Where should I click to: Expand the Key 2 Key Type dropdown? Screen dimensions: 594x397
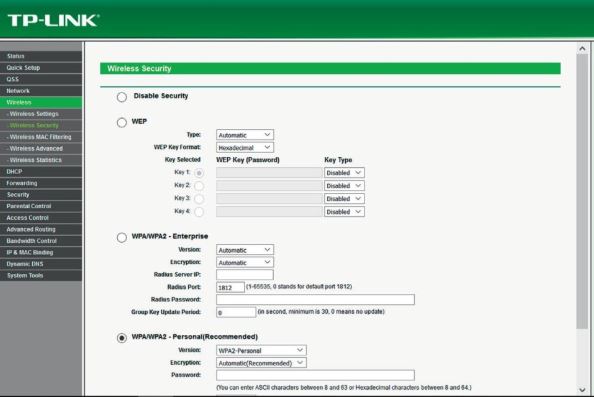pyautogui.click(x=344, y=186)
